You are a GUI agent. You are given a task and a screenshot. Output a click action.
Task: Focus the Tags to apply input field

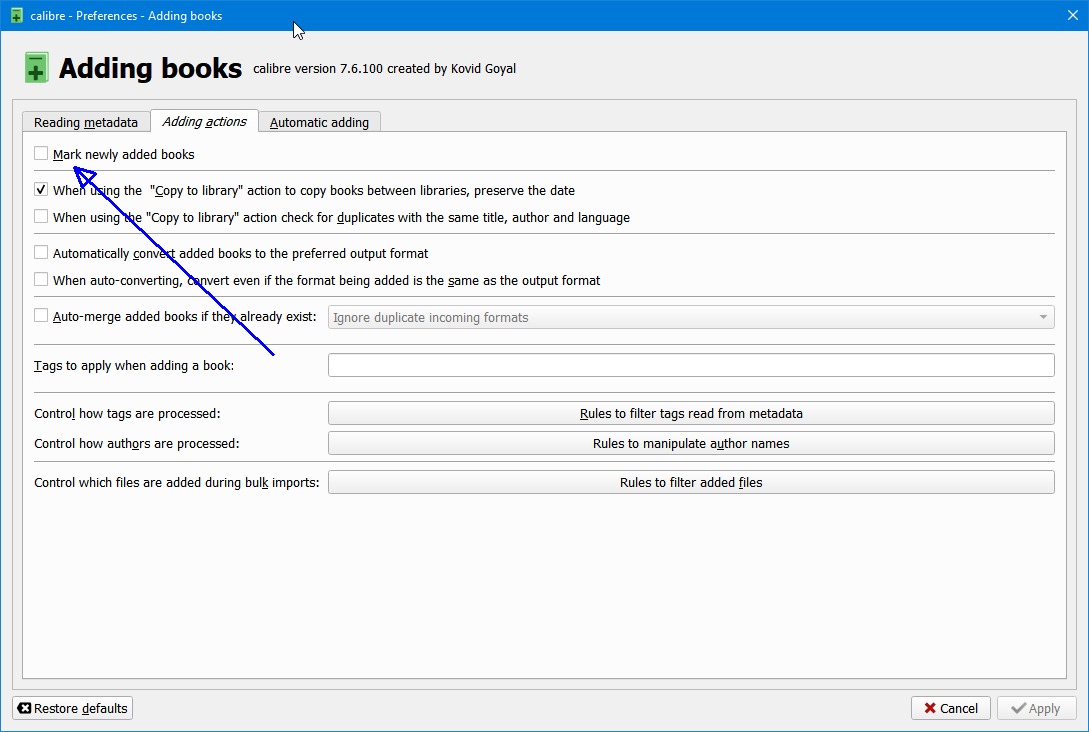pos(690,365)
